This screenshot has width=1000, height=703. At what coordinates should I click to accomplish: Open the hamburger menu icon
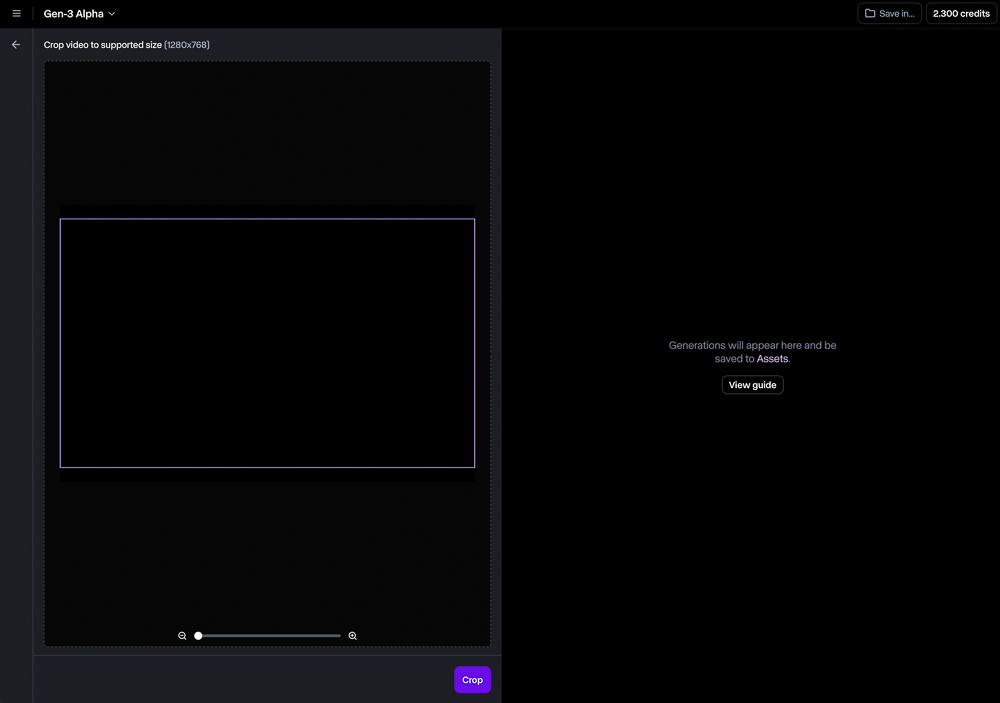16,14
